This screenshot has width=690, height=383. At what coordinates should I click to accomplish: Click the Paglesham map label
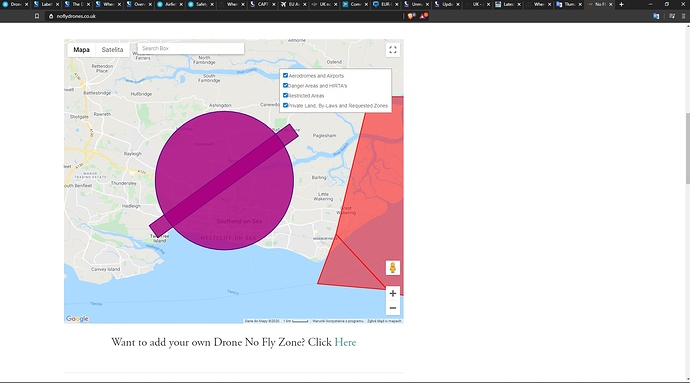point(324,136)
